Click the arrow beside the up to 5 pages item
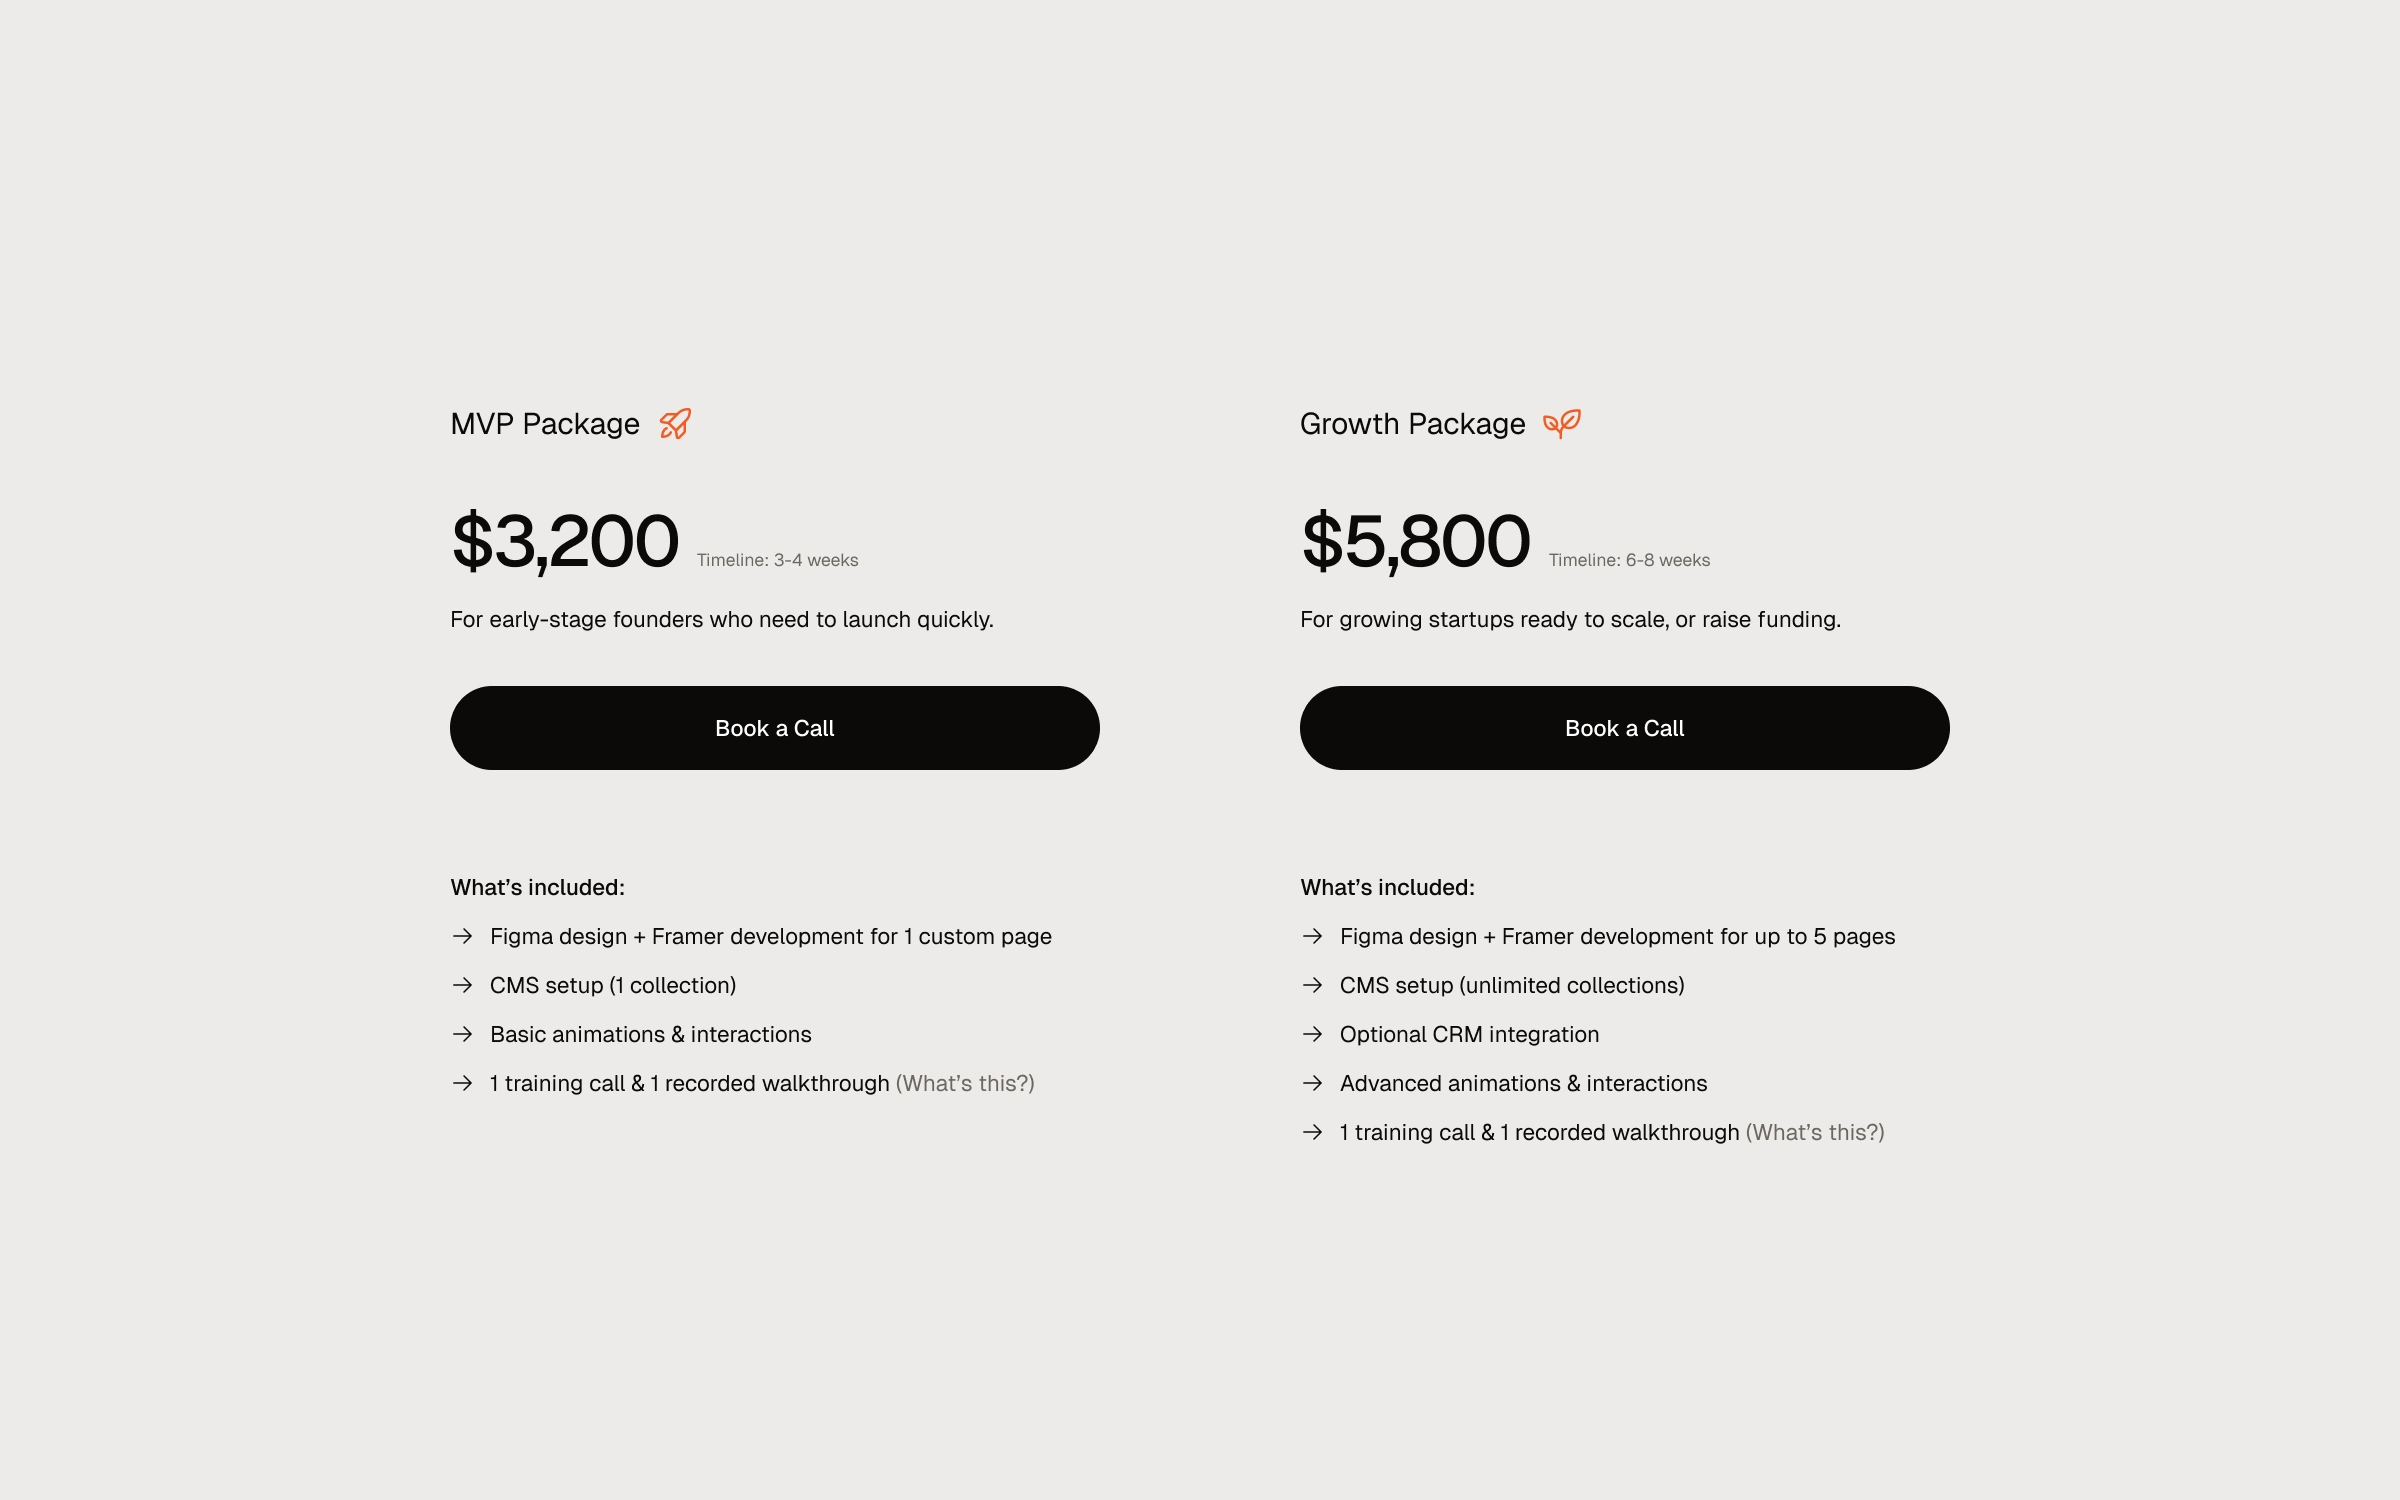This screenshot has height=1500, width=2400. point(1312,936)
